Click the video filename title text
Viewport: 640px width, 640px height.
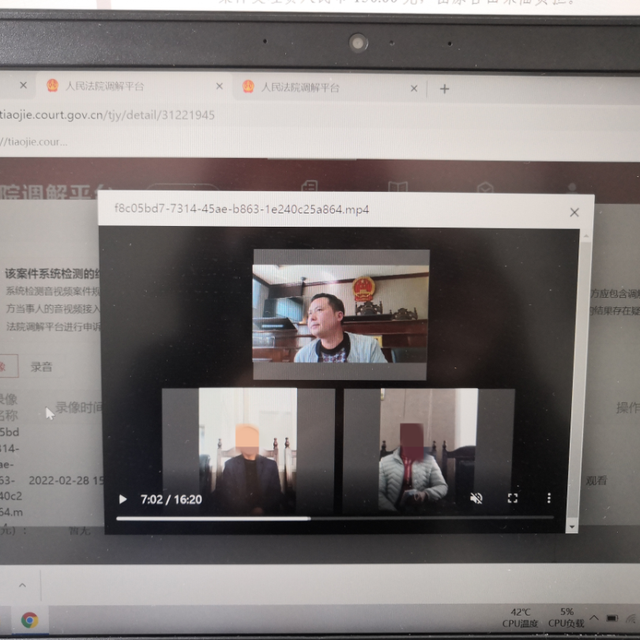[x=242, y=209]
